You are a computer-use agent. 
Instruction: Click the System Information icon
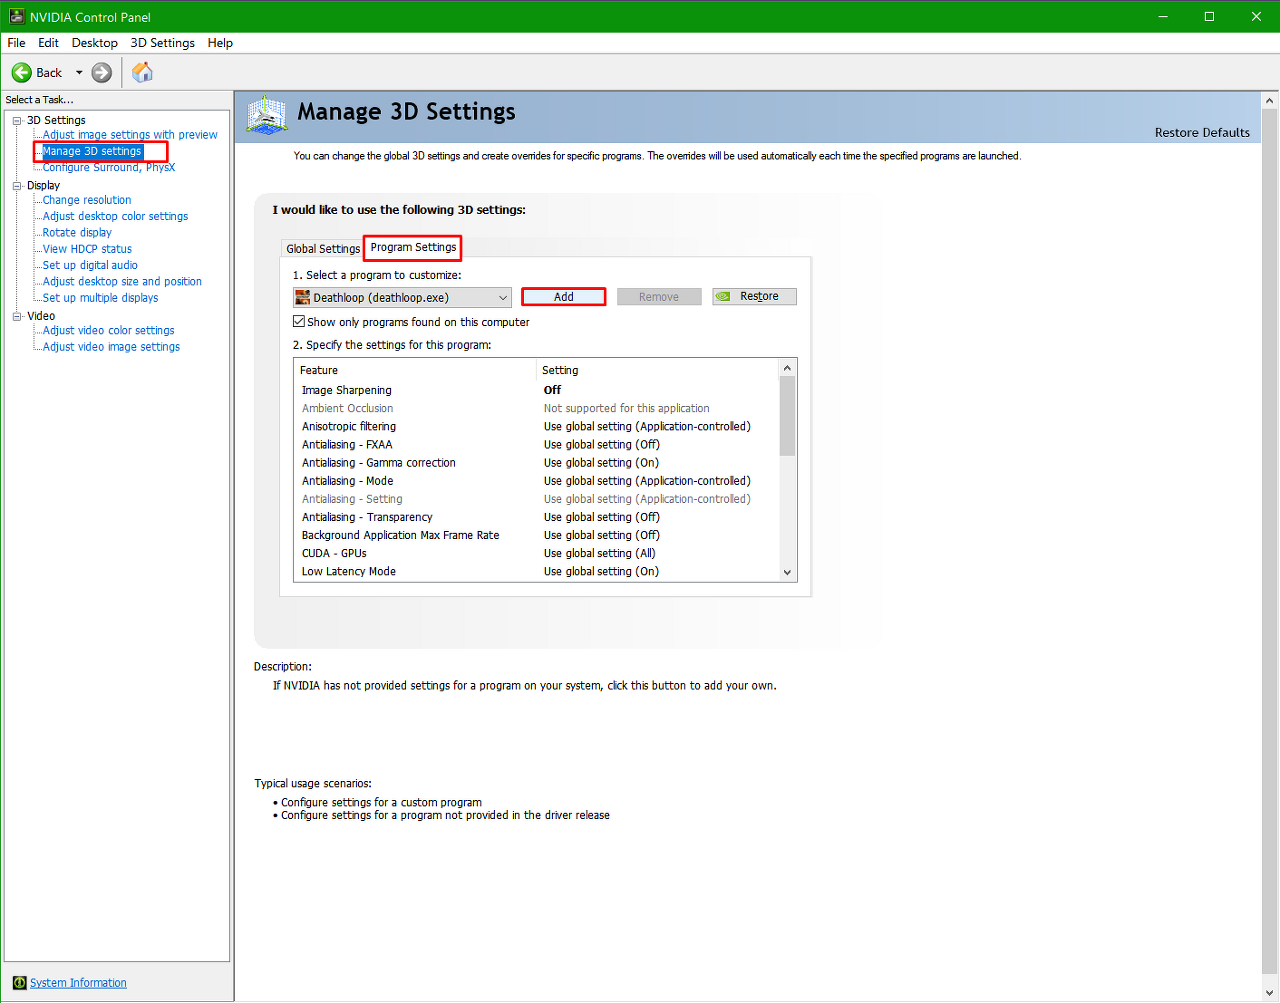tap(19, 983)
